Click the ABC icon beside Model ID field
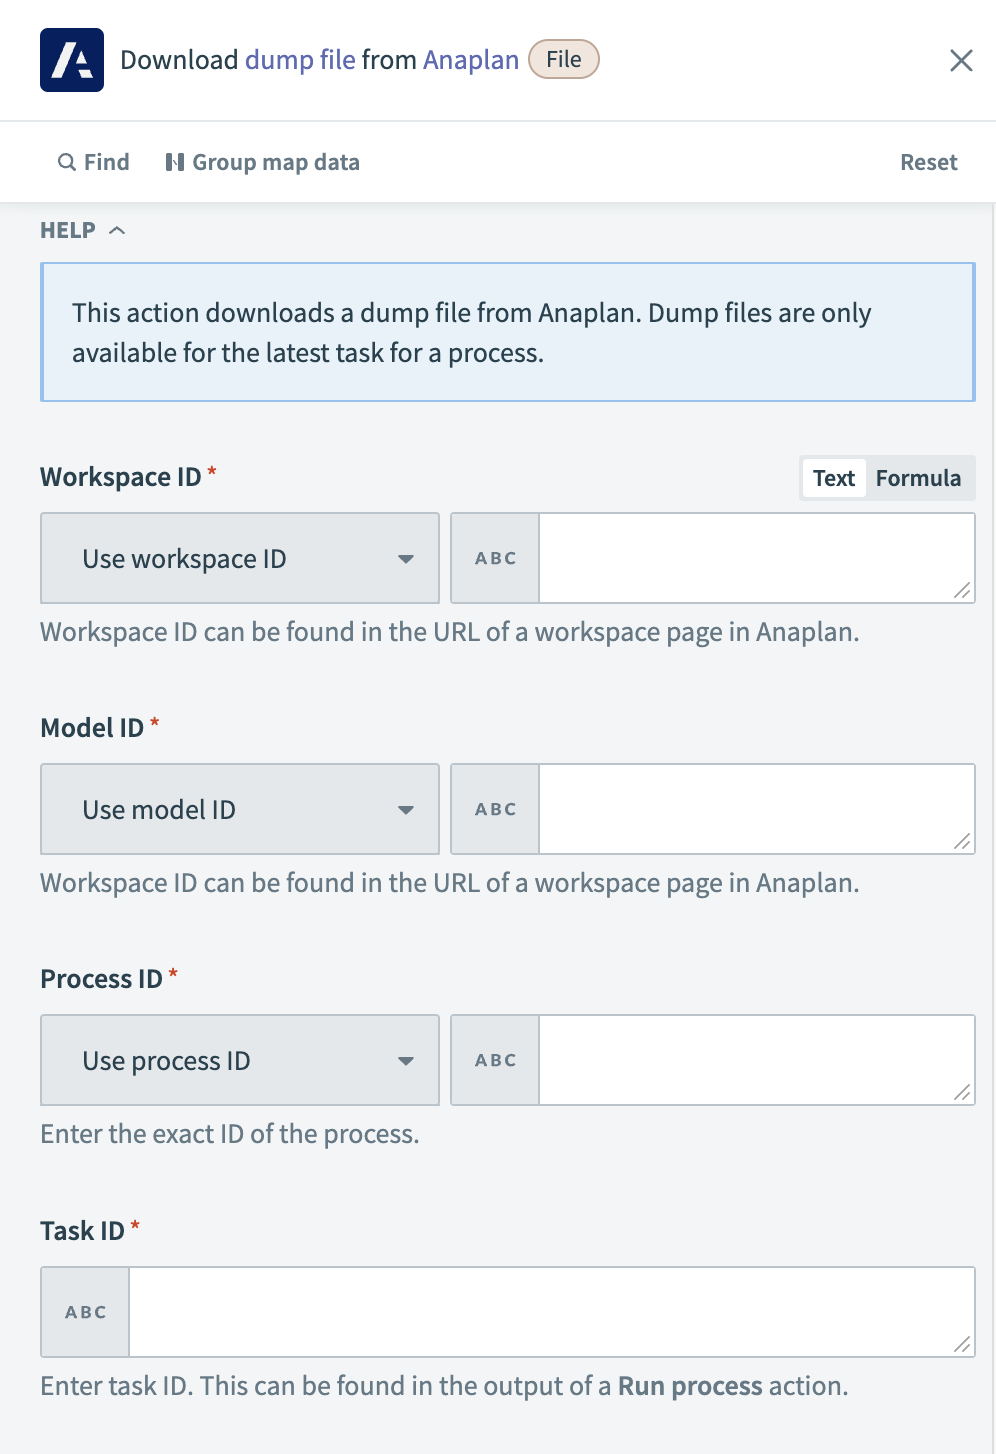The width and height of the screenshot is (996, 1454). point(494,809)
